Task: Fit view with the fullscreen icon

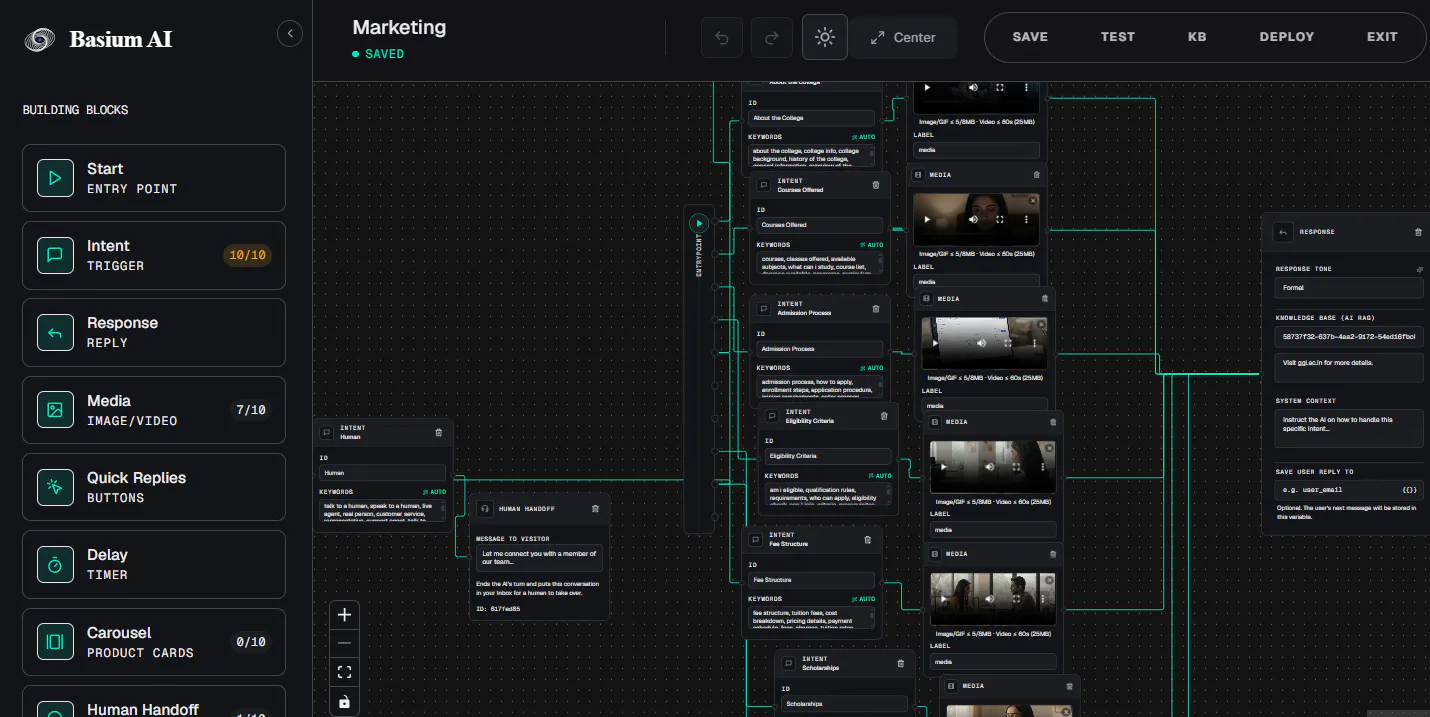Action: pos(344,673)
